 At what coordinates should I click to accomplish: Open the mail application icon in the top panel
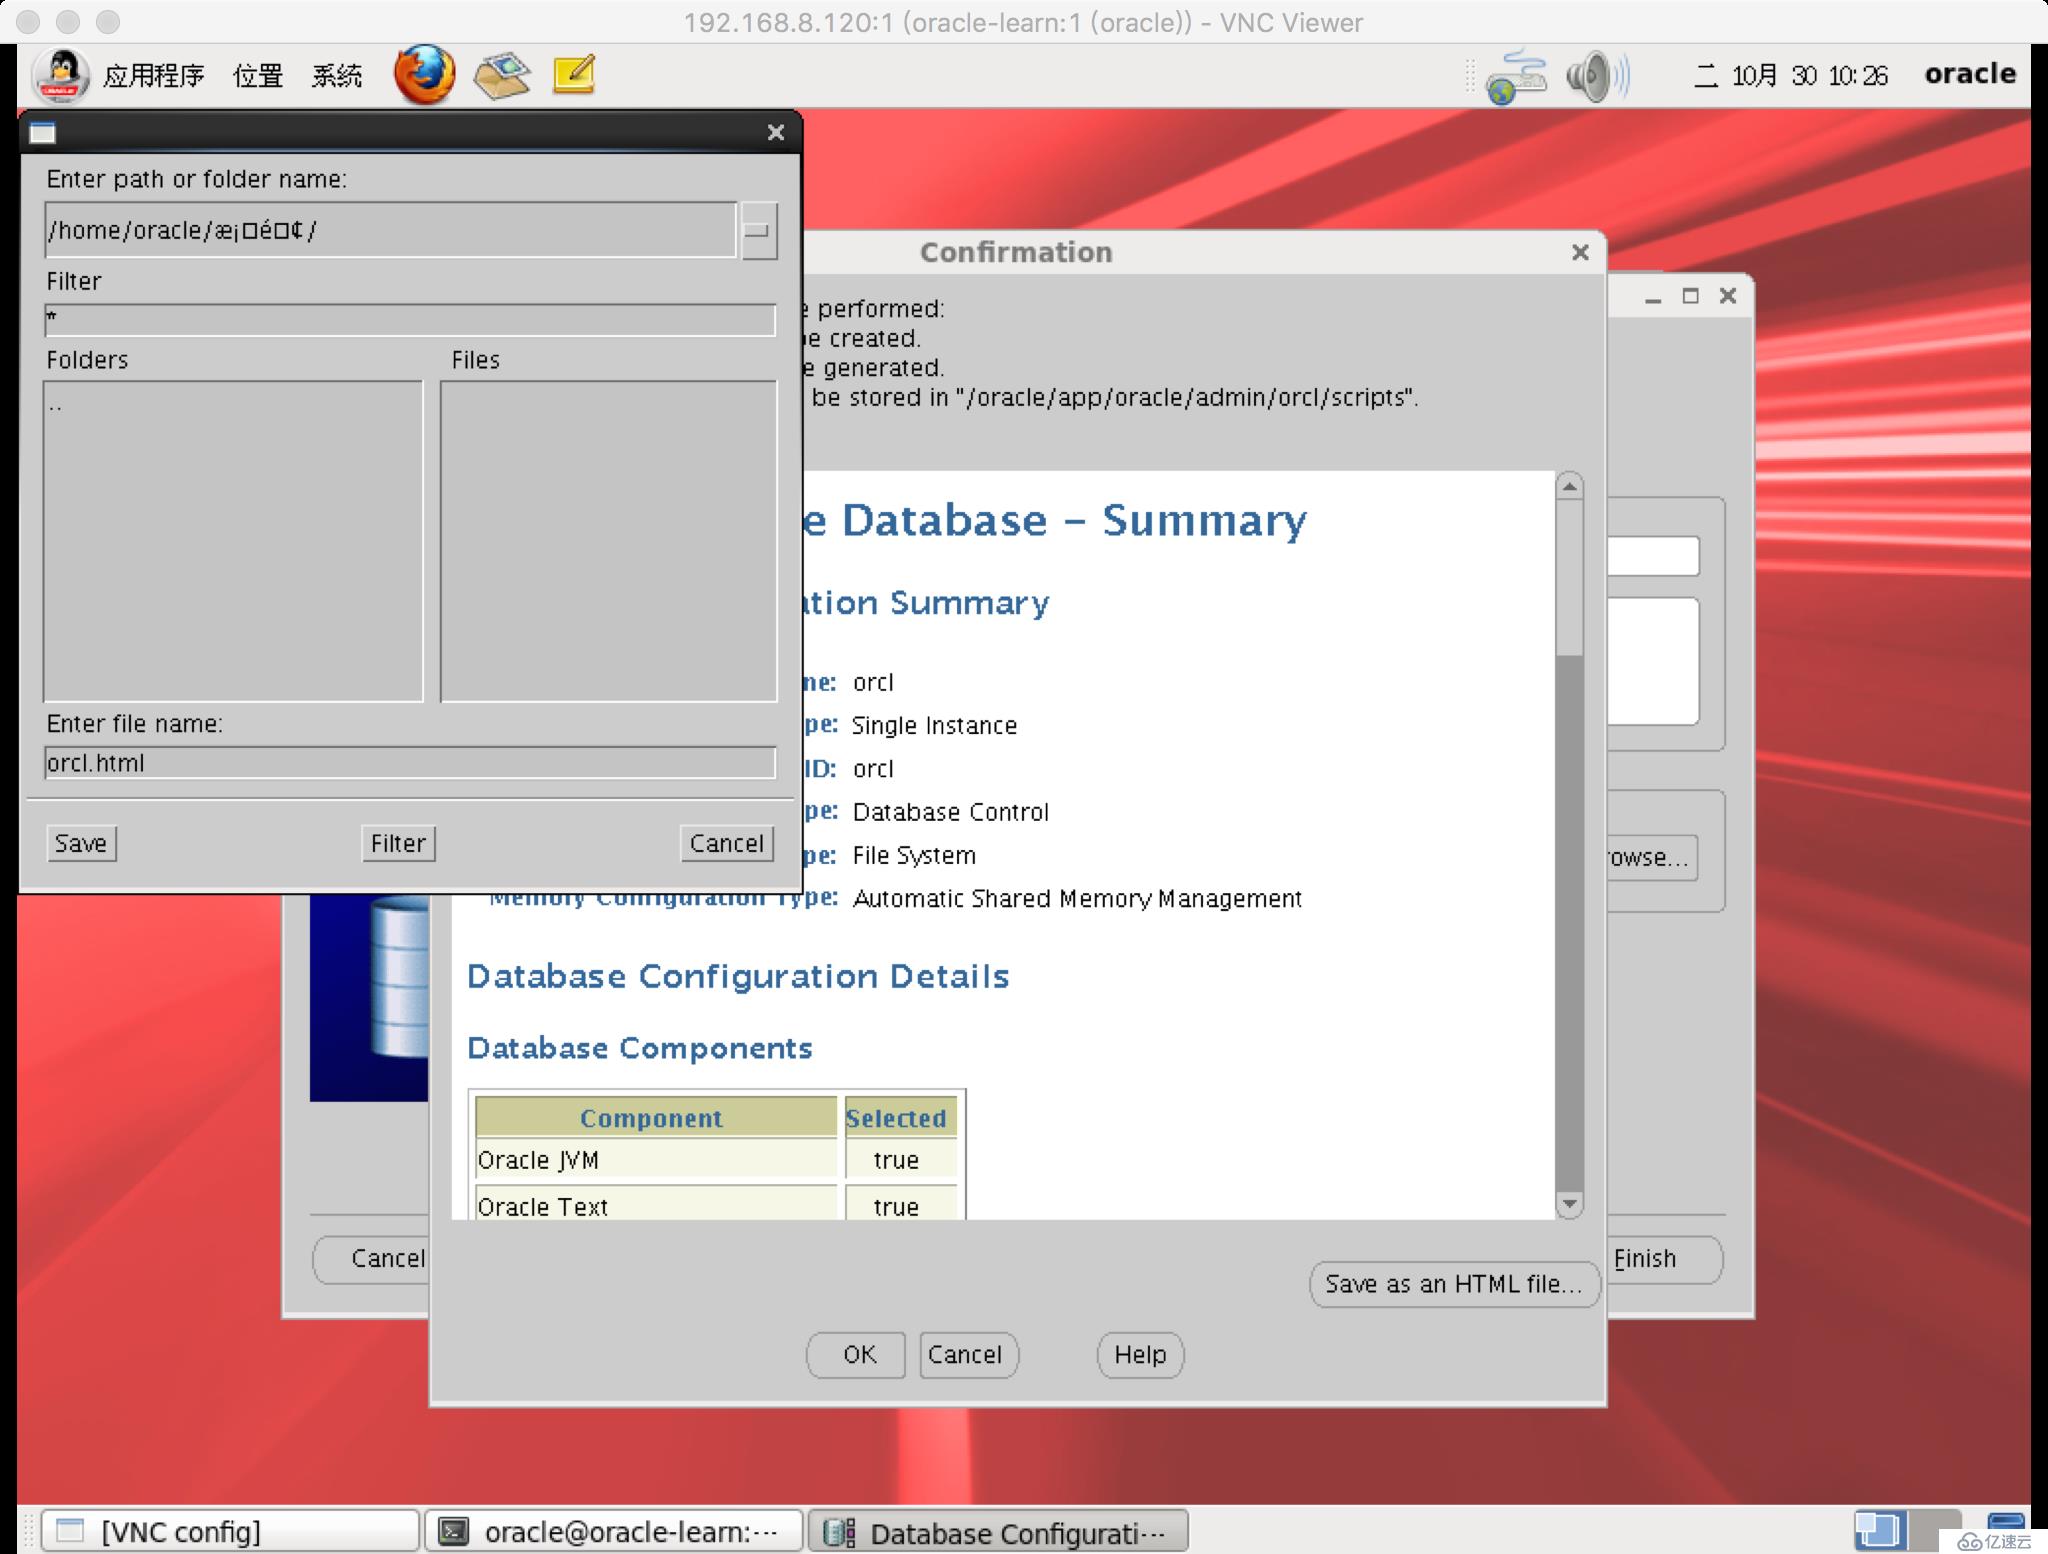pyautogui.click(x=502, y=75)
